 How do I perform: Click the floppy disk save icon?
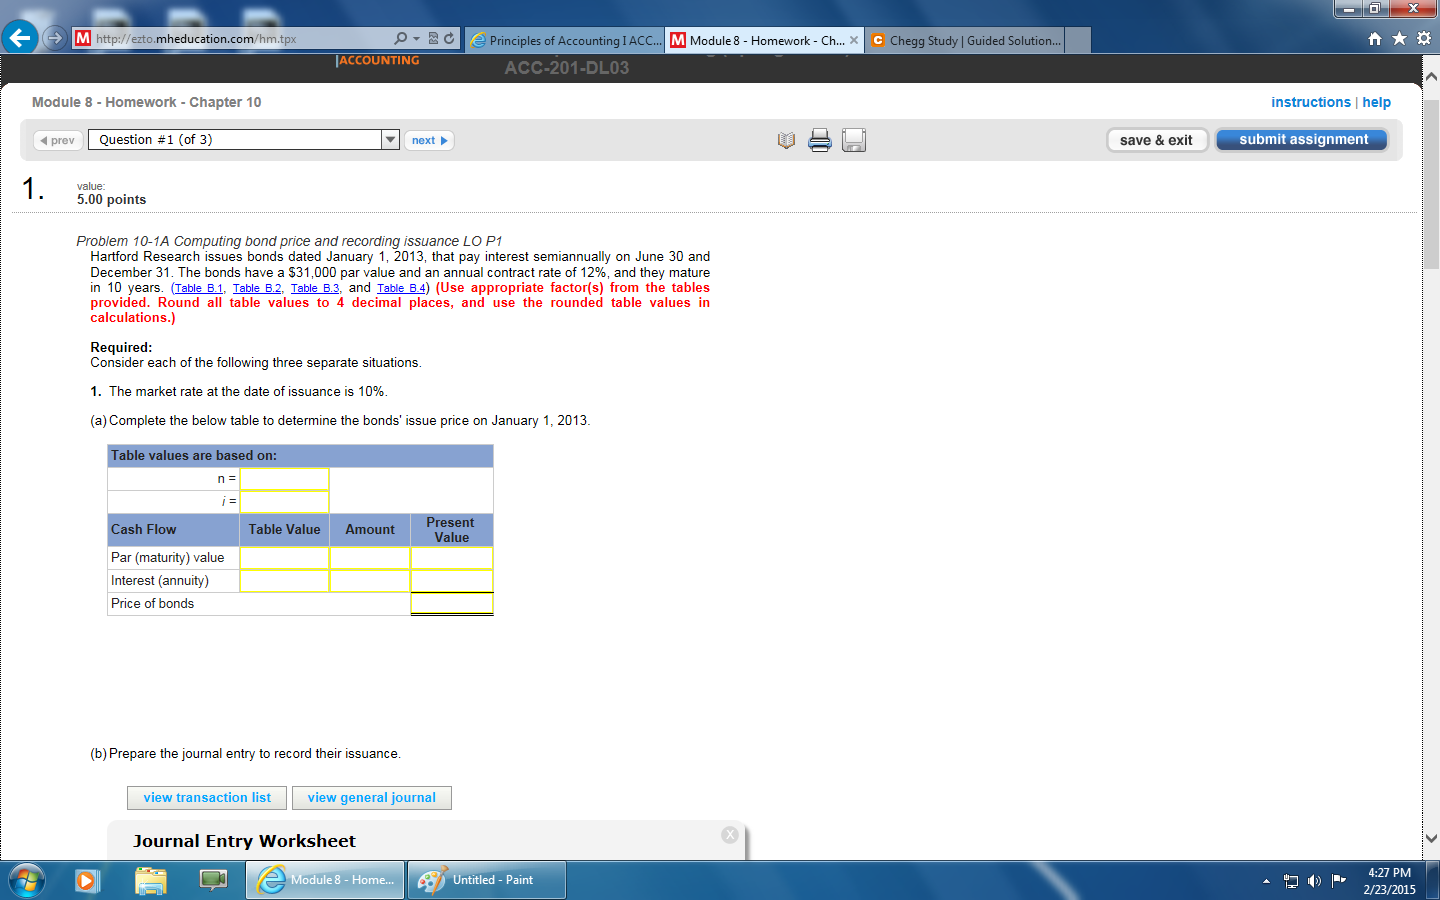click(853, 140)
